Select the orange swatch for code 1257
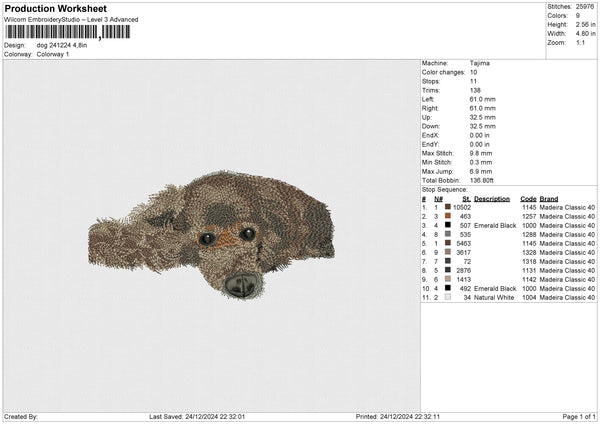Screen dimensions: 600x424 (x=448, y=216)
